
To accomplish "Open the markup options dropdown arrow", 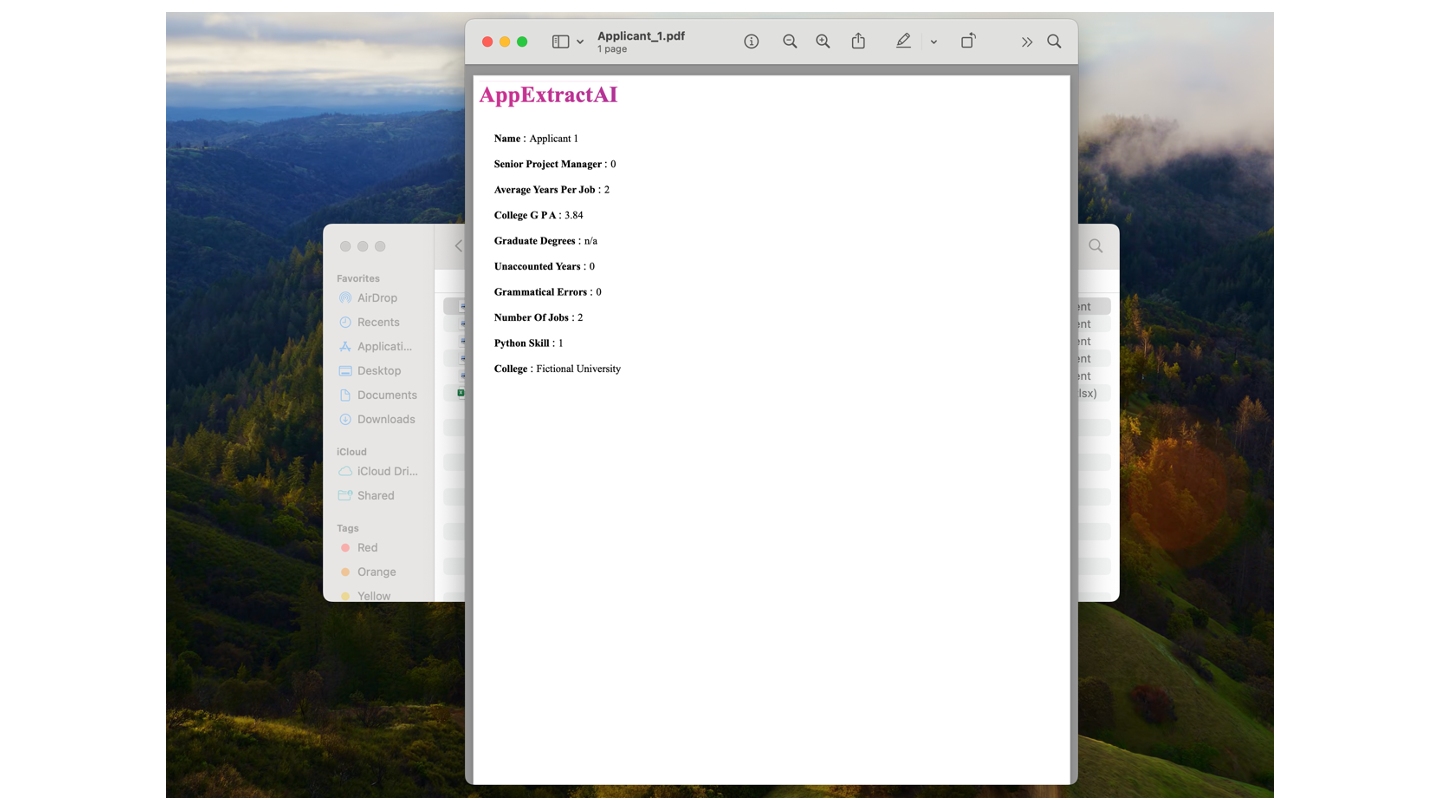I will point(933,42).
